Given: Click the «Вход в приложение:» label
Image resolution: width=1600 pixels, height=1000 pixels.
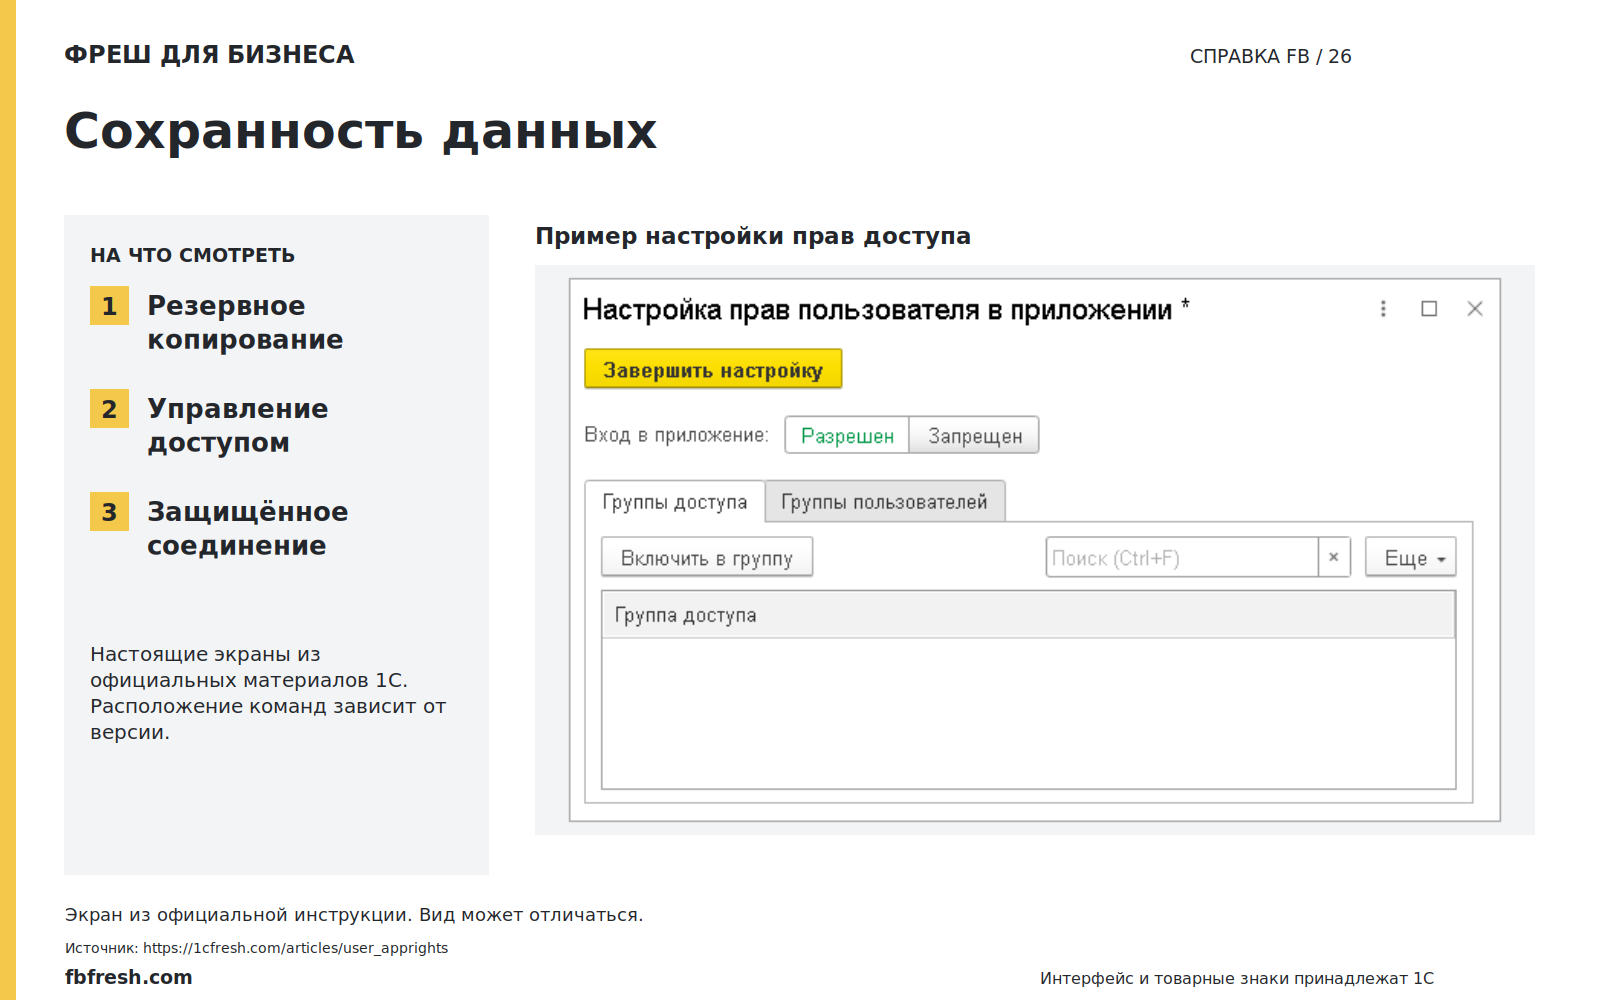Looking at the screenshot, I should (676, 435).
